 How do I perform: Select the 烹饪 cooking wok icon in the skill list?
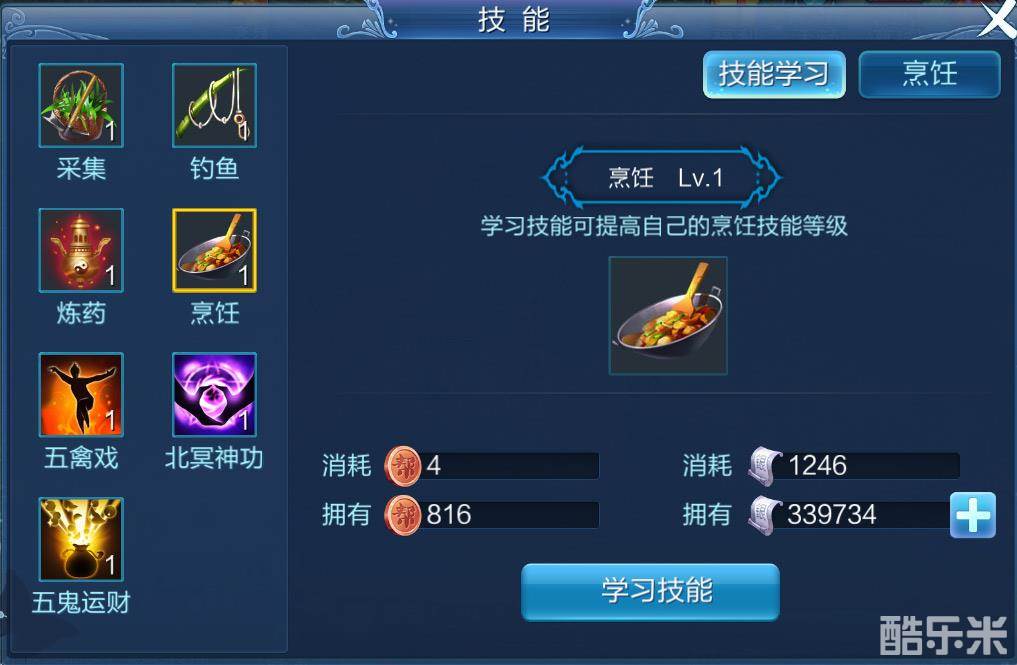point(214,250)
